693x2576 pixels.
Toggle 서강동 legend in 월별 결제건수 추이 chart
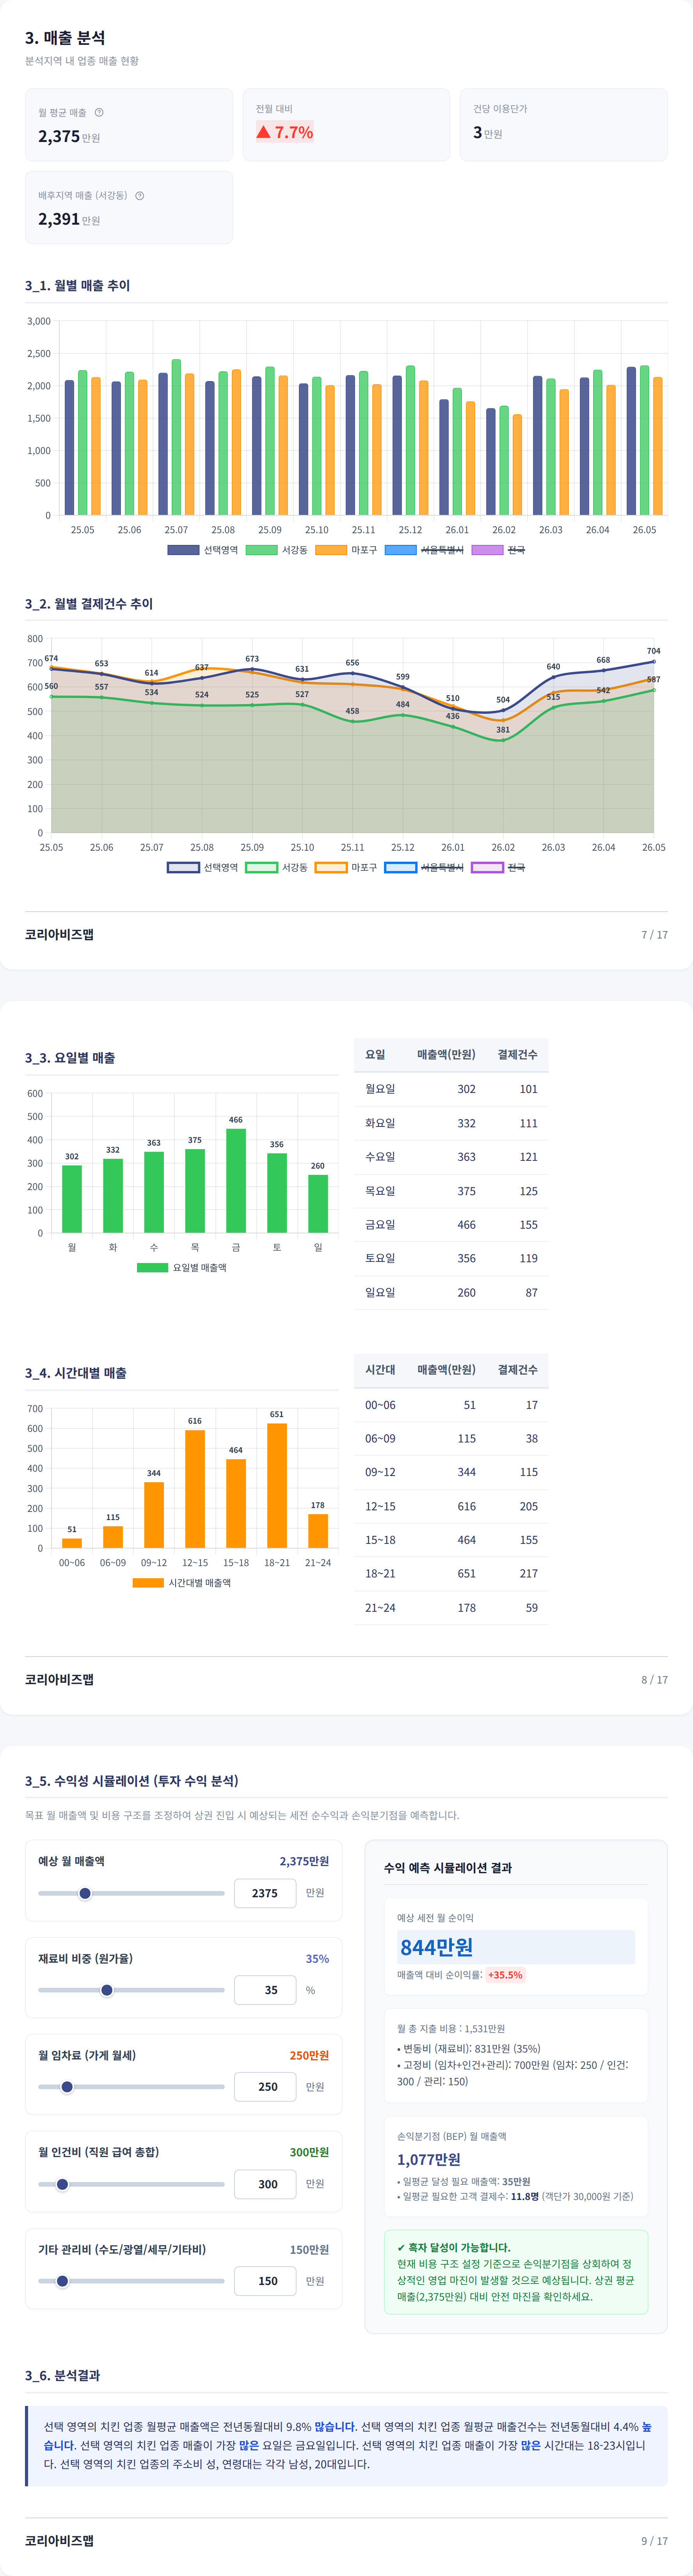[276, 867]
